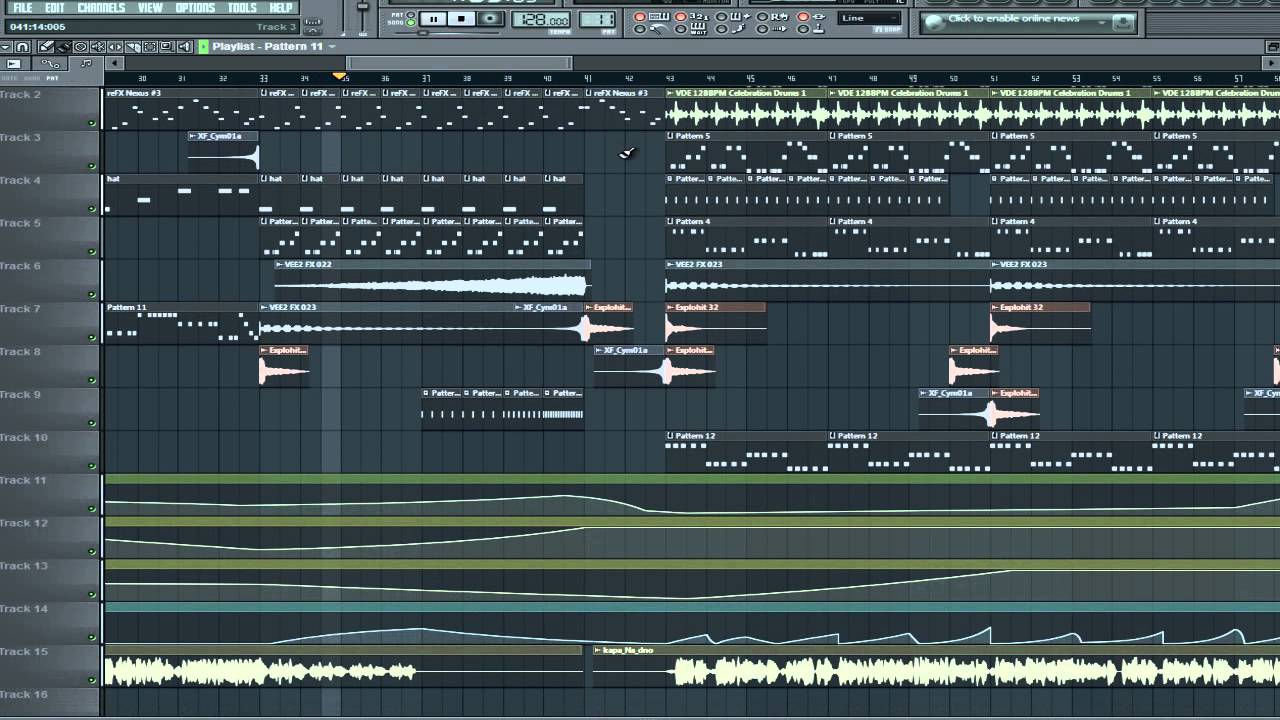The image size is (1280, 720).
Task: Select the Slip tool
Action: click(x=115, y=47)
